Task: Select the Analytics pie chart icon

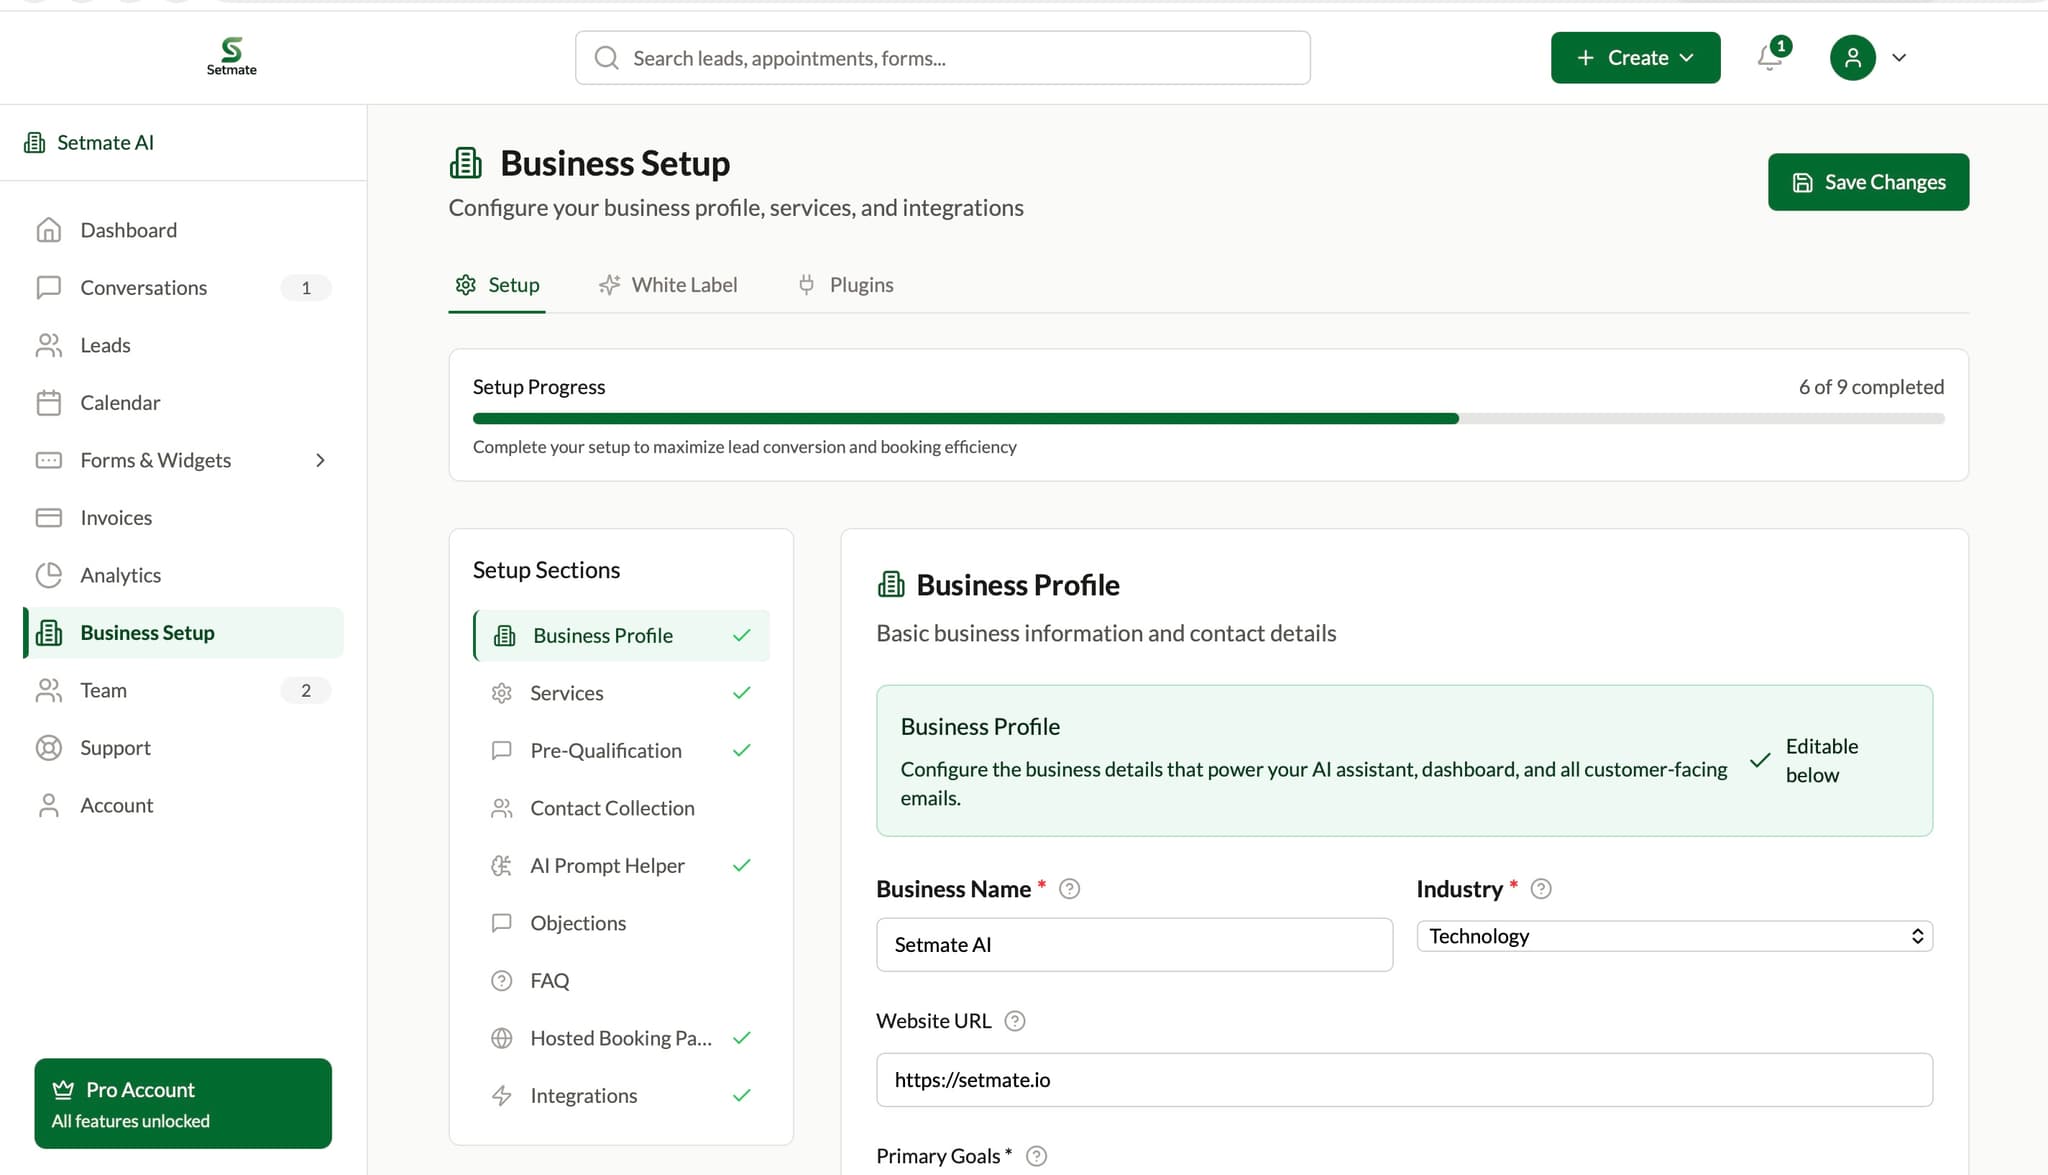Action: point(49,575)
